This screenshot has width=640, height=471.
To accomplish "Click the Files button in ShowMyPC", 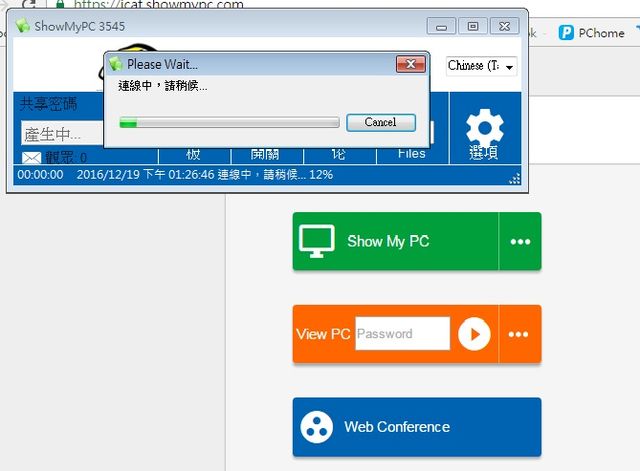I will 412,156.
